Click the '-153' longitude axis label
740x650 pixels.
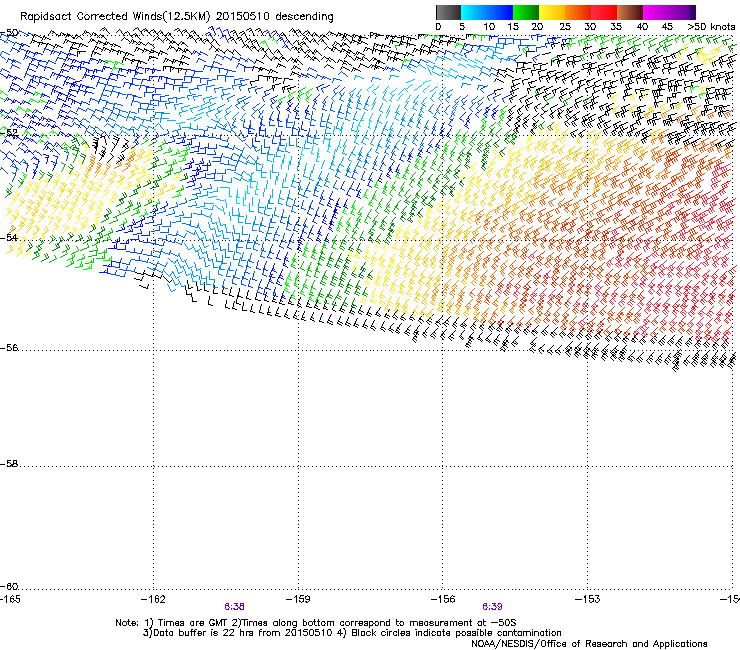click(x=588, y=599)
